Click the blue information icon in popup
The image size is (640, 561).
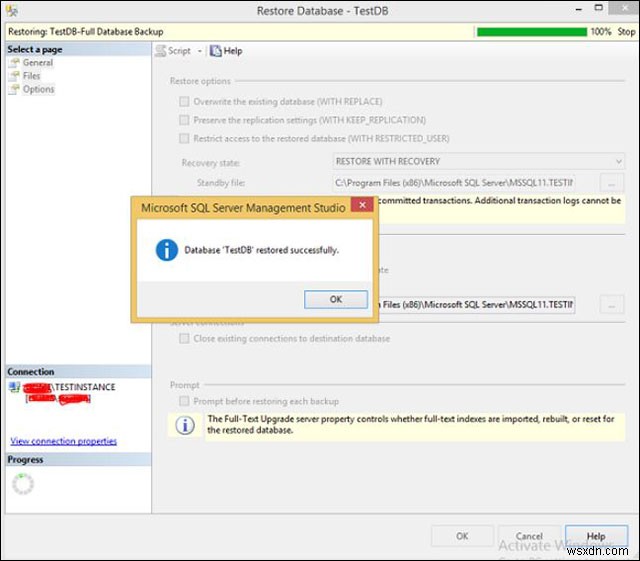point(167,250)
